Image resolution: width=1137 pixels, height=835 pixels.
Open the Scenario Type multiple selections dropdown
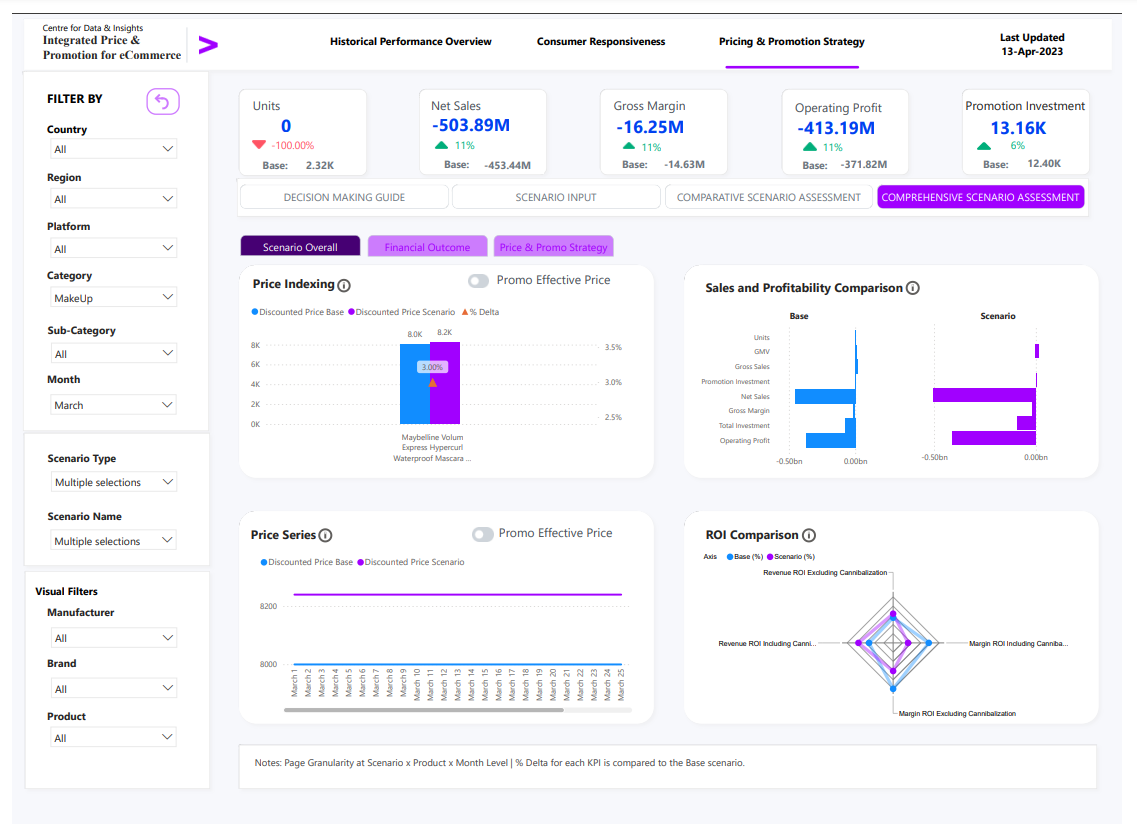[113, 482]
